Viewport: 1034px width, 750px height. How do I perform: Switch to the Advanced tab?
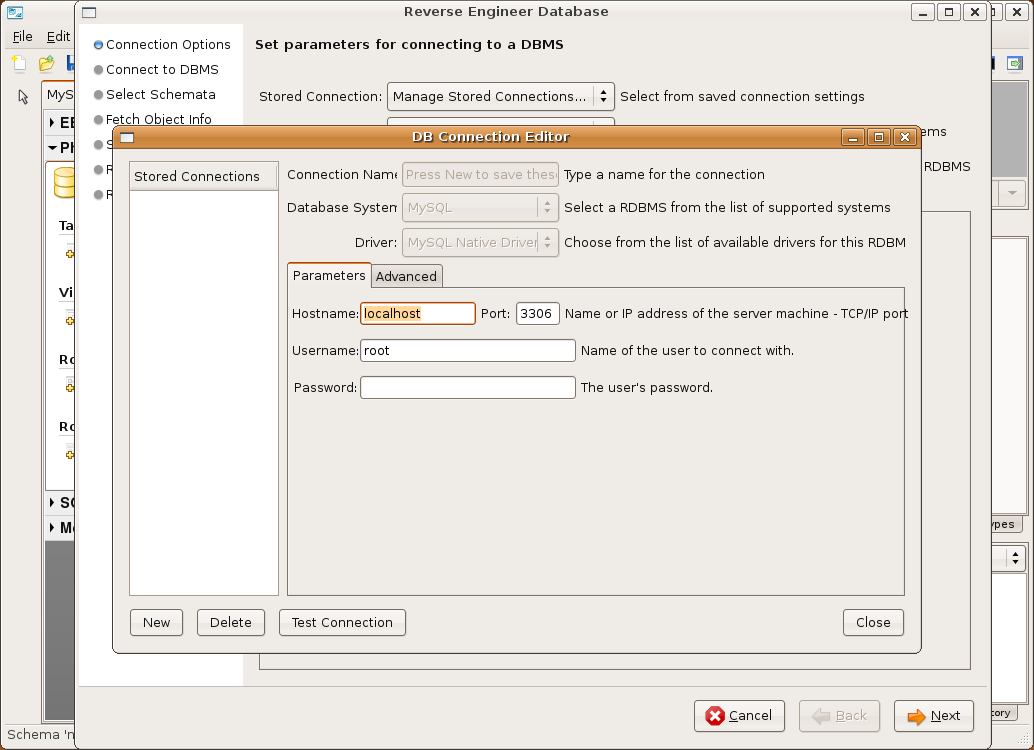coord(406,277)
